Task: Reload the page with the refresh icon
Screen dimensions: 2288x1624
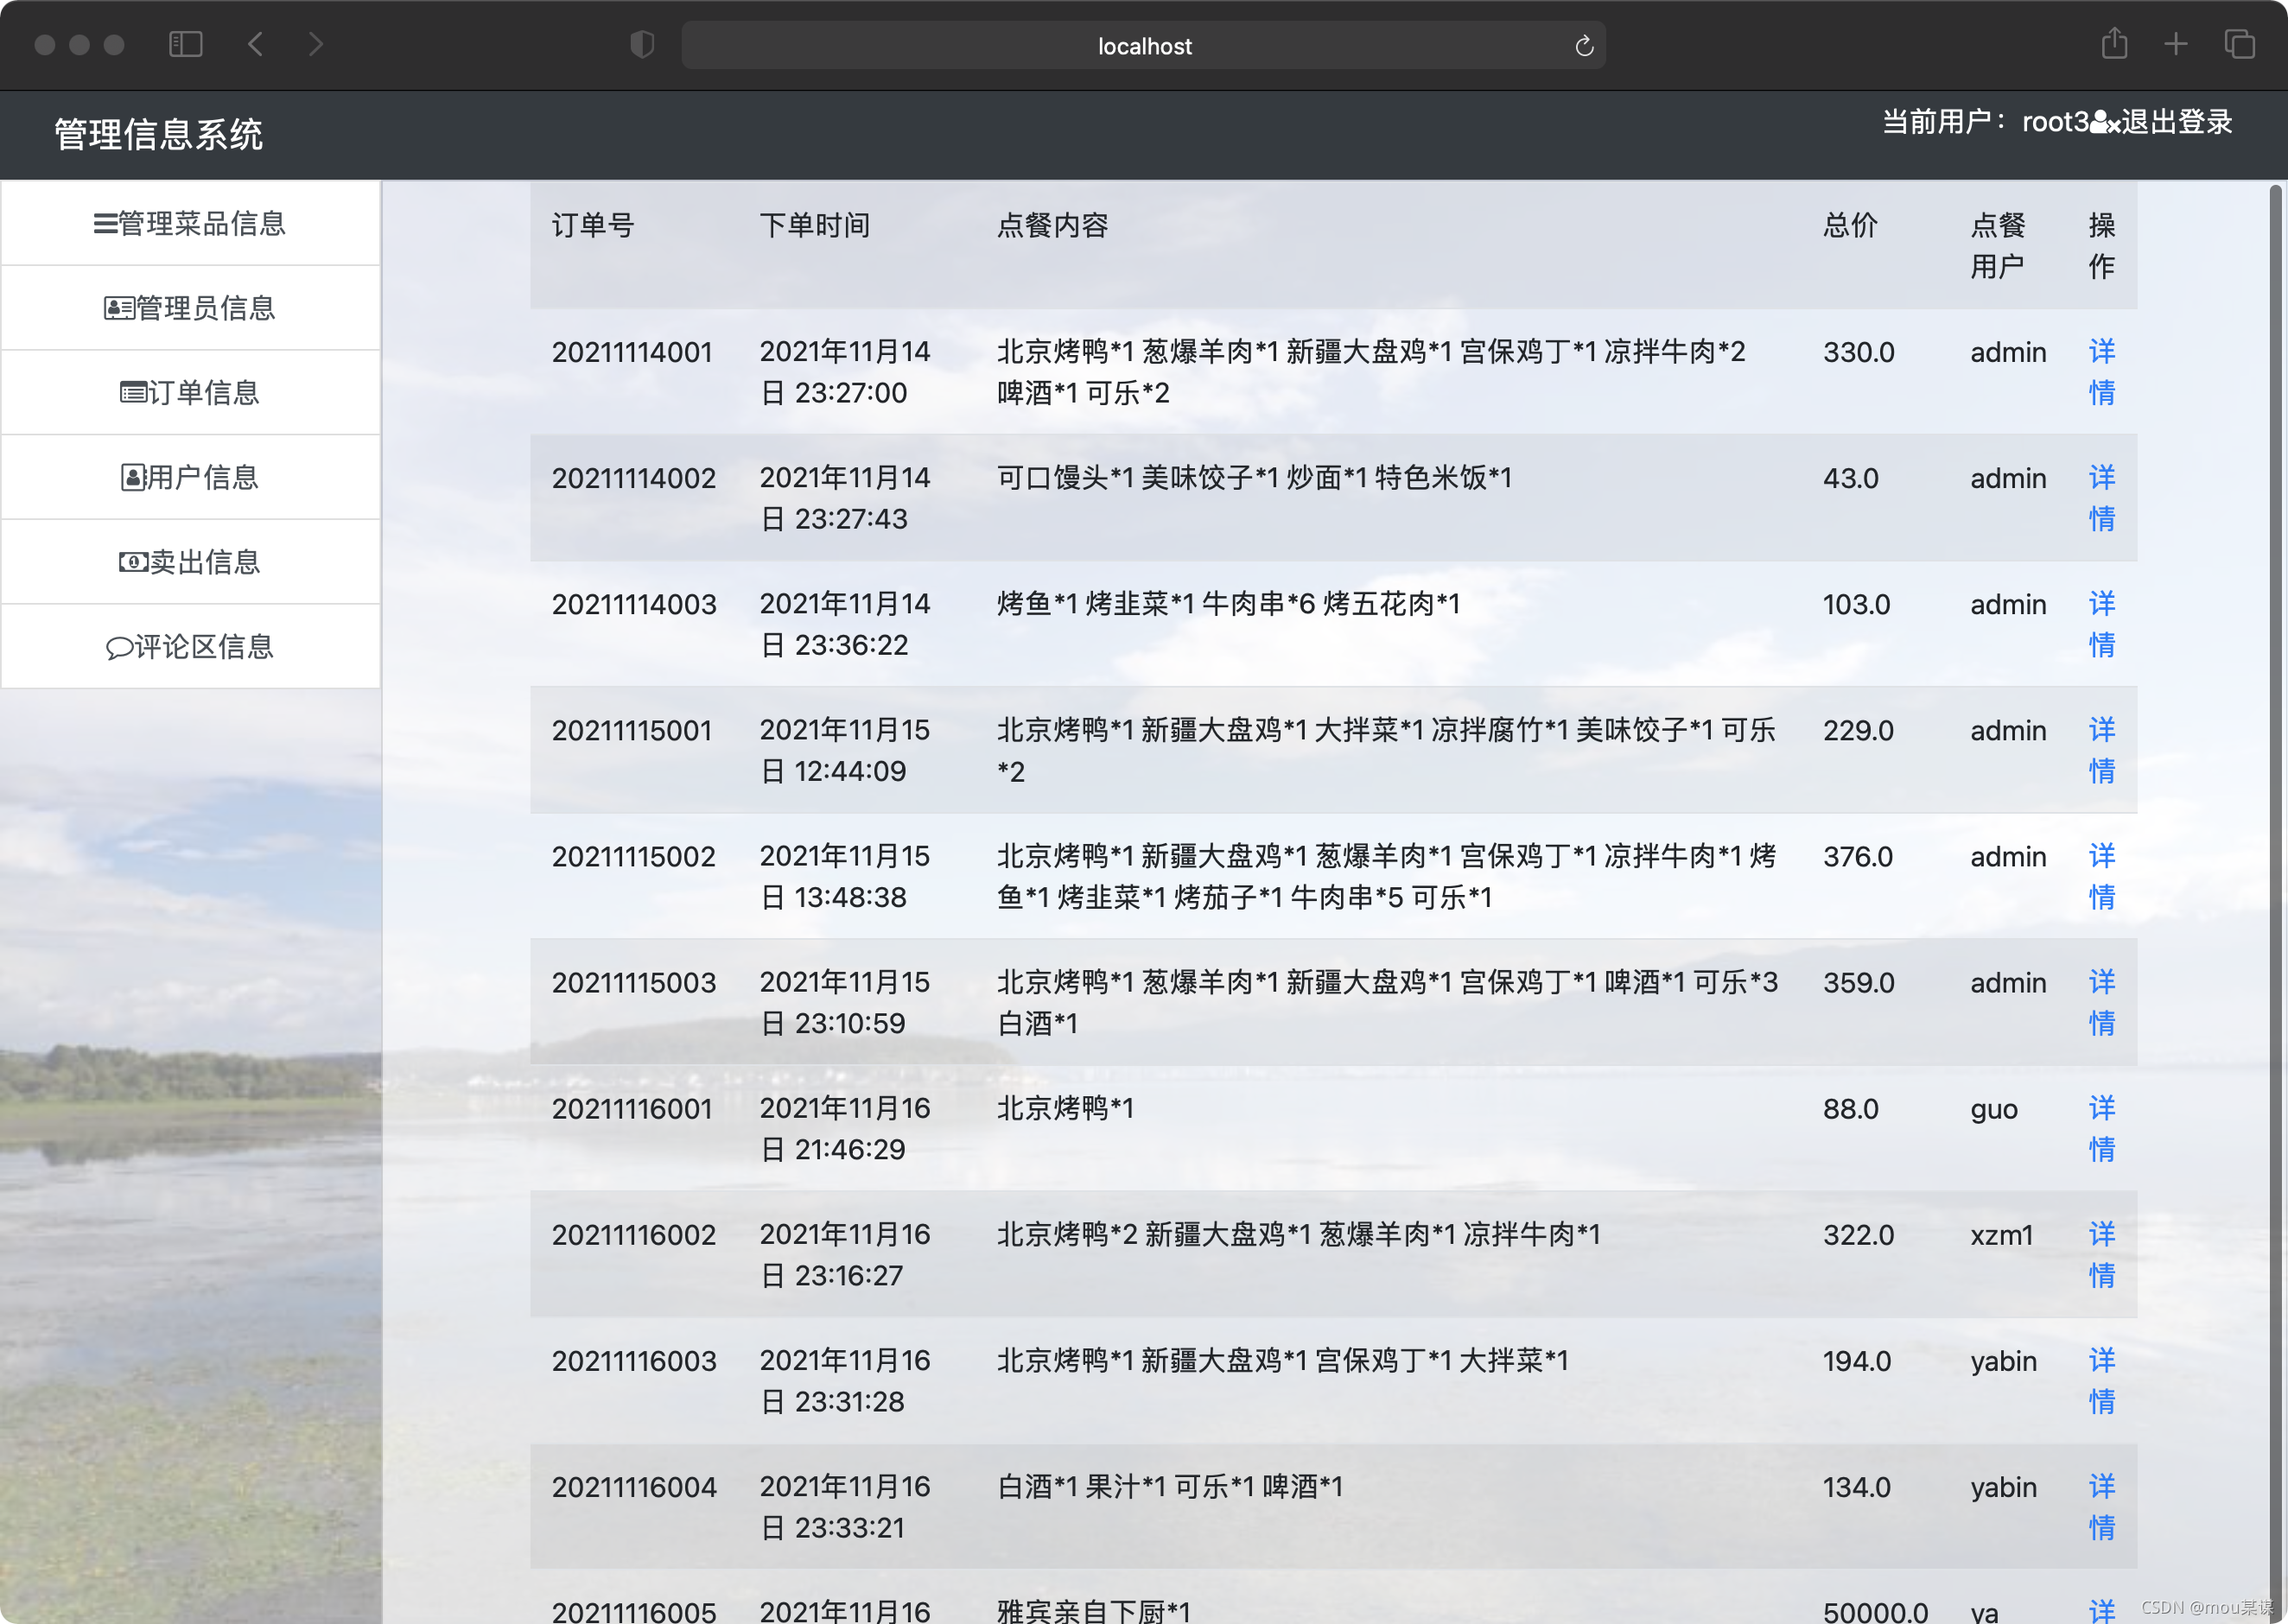Action: pyautogui.click(x=1584, y=46)
